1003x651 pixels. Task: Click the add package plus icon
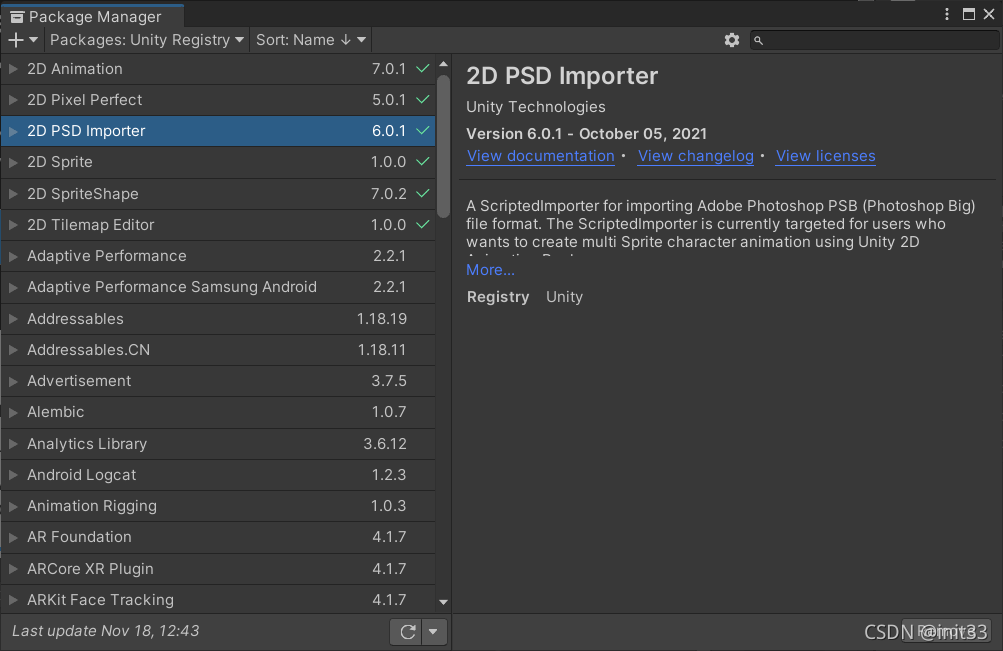tap(16, 40)
